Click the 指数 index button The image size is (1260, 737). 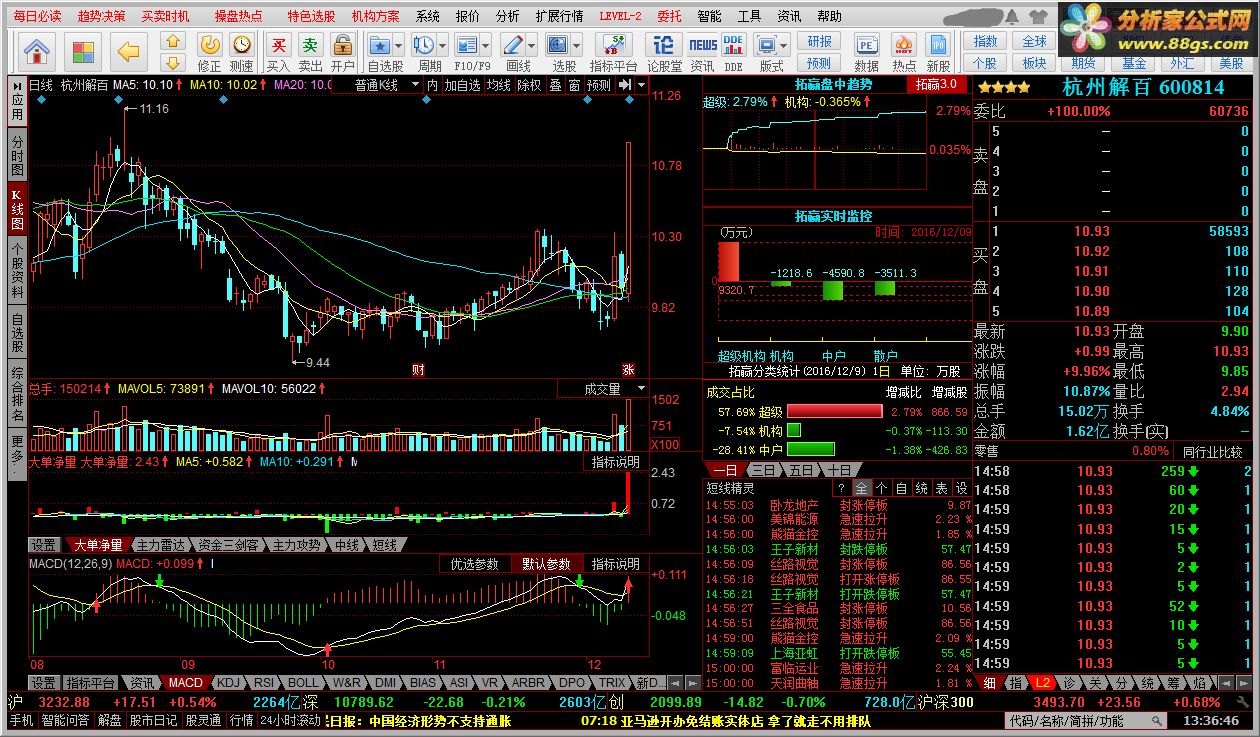point(985,41)
